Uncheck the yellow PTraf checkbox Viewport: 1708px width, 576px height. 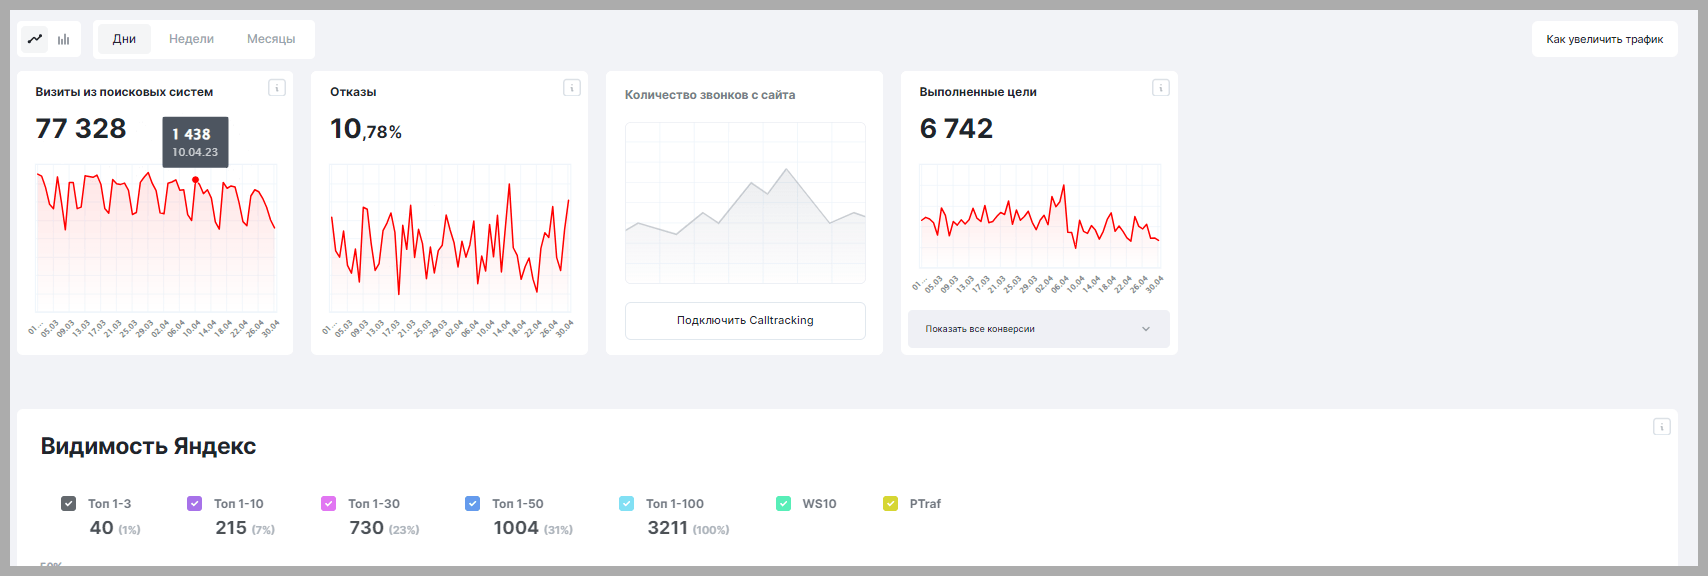(890, 504)
